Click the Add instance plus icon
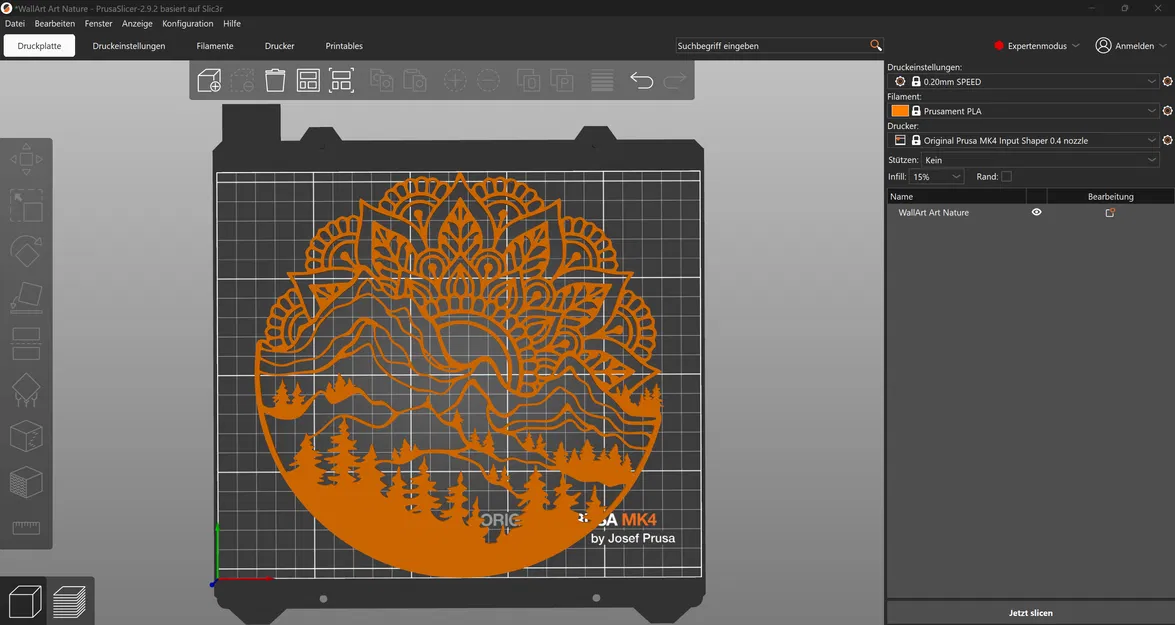Image resolution: width=1175 pixels, height=625 pixels. tap(455, 80)
